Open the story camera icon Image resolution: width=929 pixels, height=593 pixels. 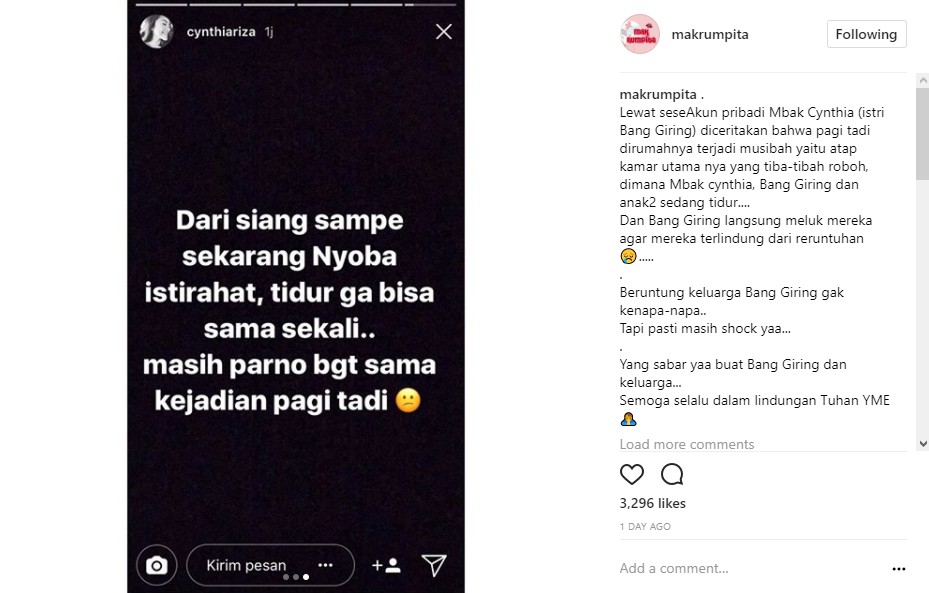pos(156,565)
